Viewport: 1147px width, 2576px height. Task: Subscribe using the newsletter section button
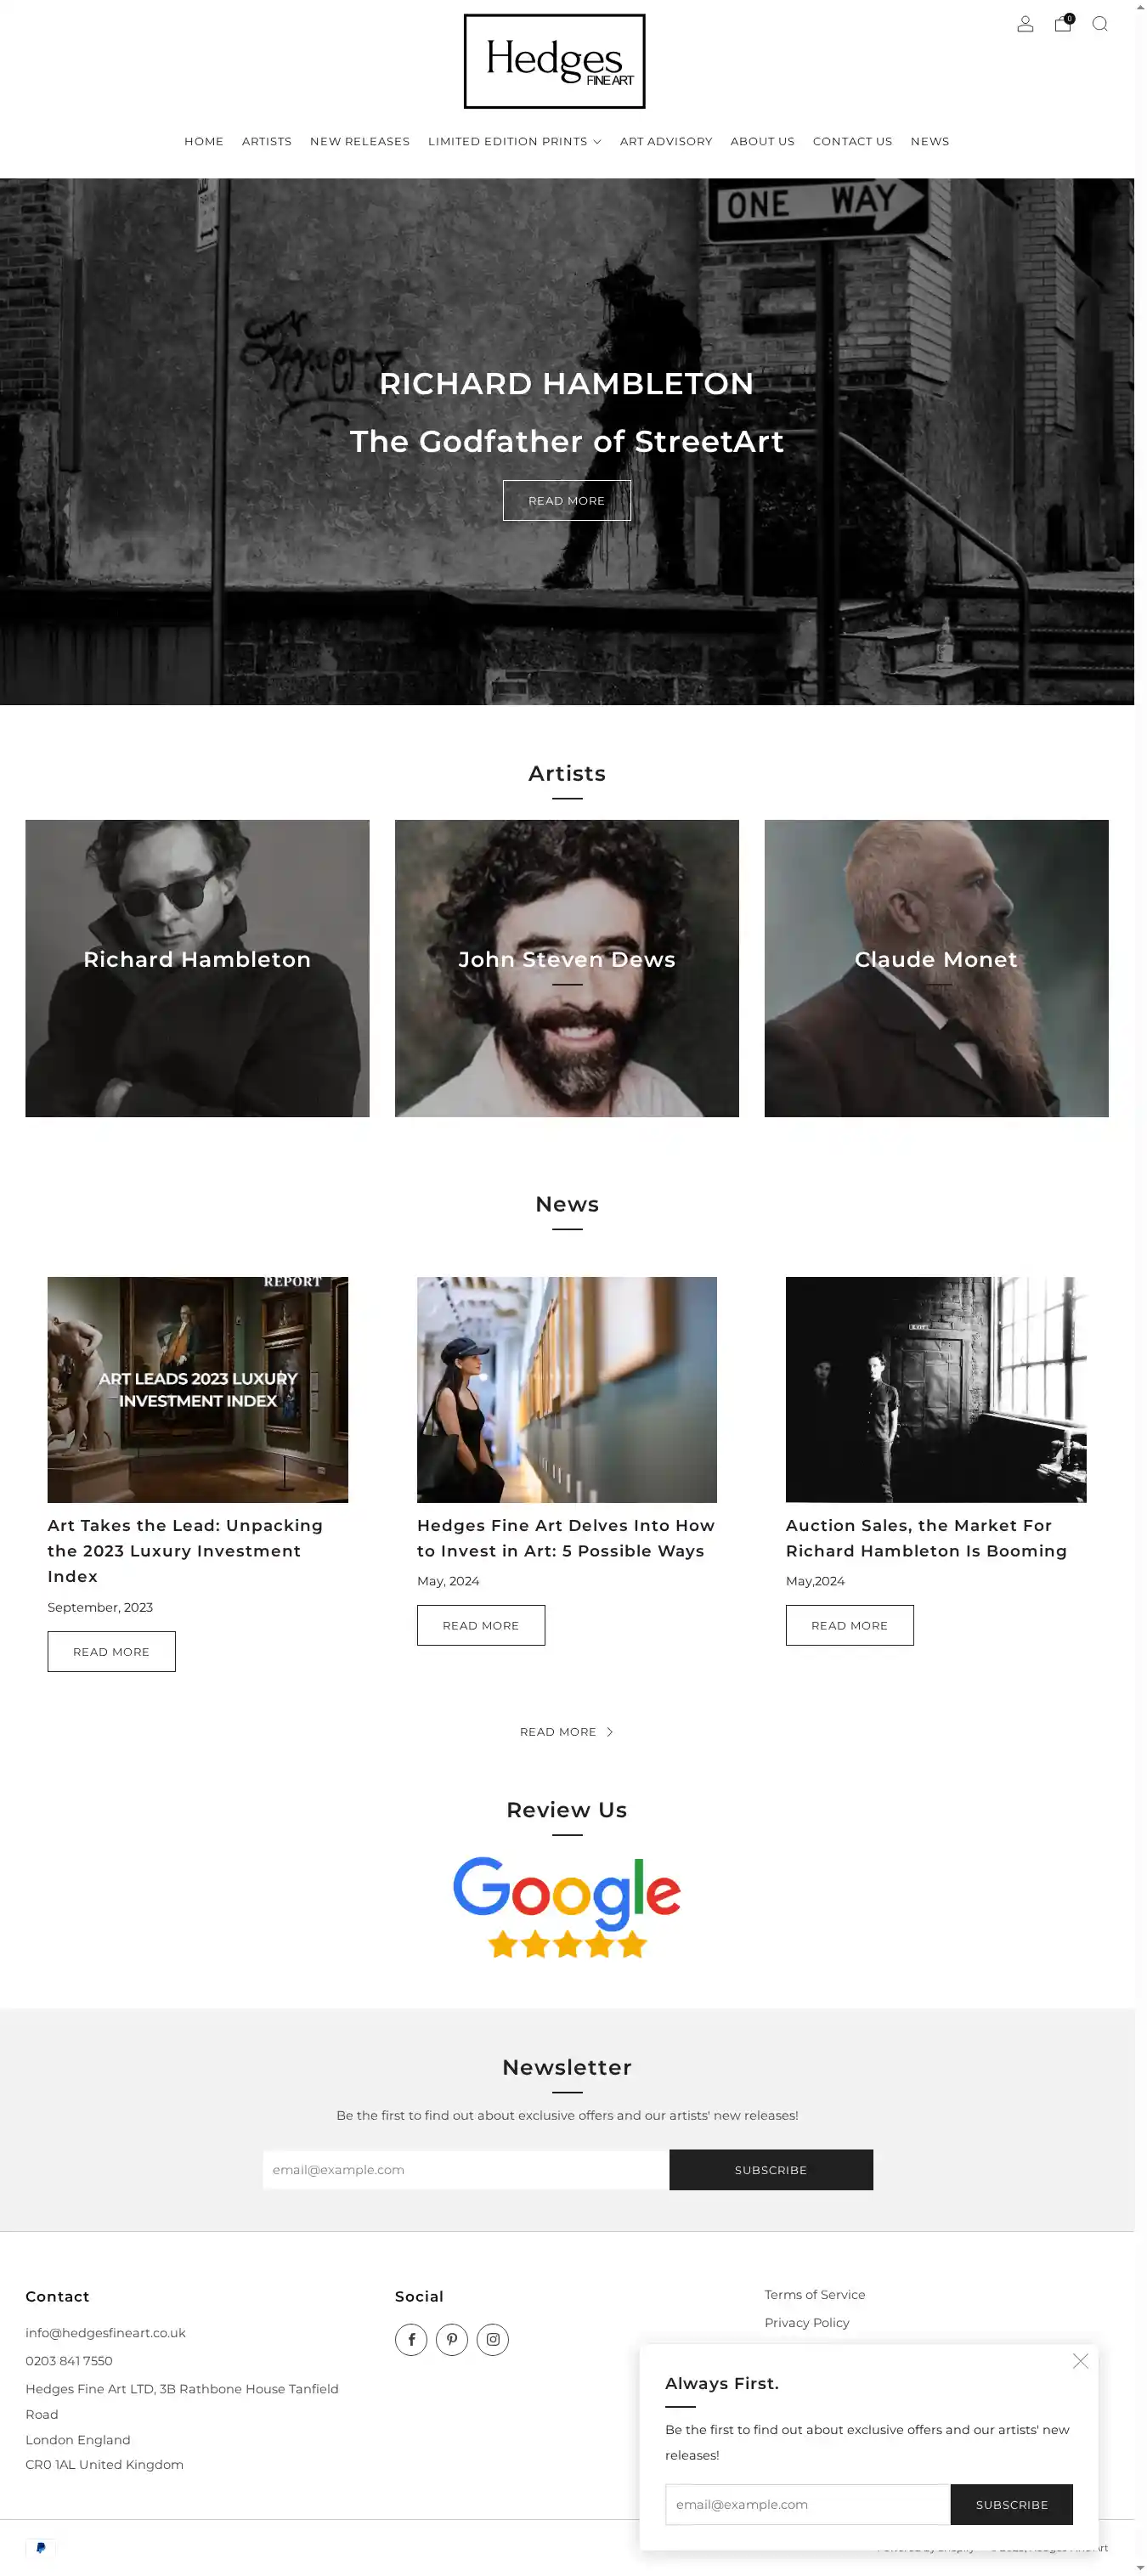pos(771,2170)
